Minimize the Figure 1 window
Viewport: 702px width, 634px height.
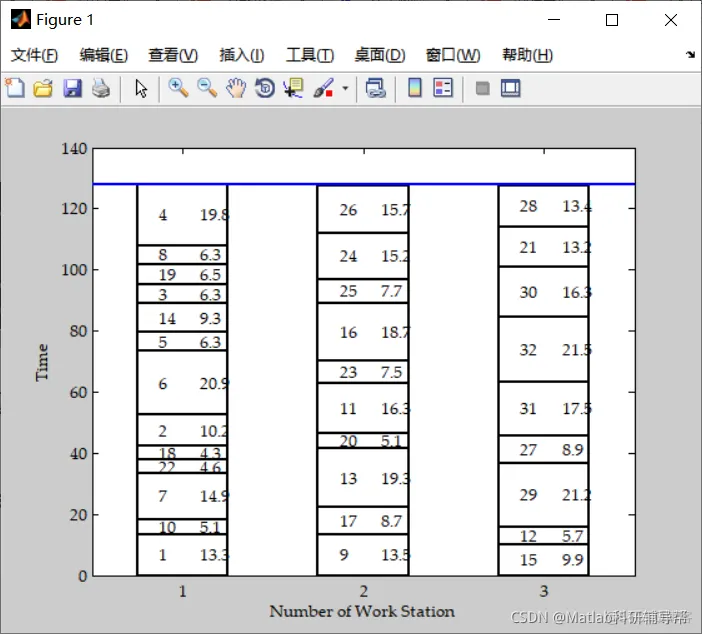point(554,20)
